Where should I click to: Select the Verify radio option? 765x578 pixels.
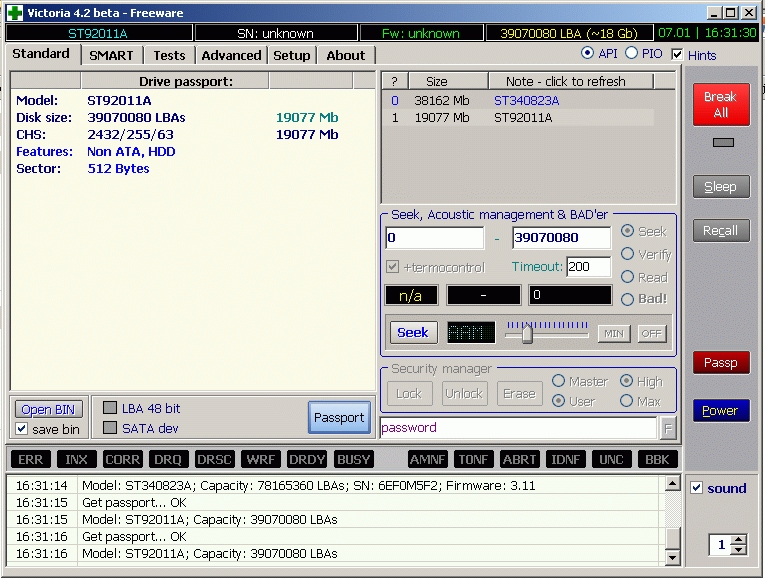pos(627,254)
